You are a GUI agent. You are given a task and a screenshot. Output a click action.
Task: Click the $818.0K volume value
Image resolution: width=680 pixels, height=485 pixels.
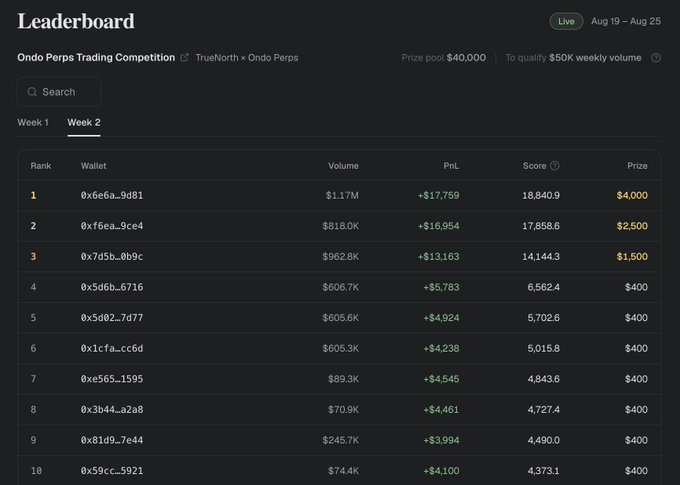tap(340, 226)
